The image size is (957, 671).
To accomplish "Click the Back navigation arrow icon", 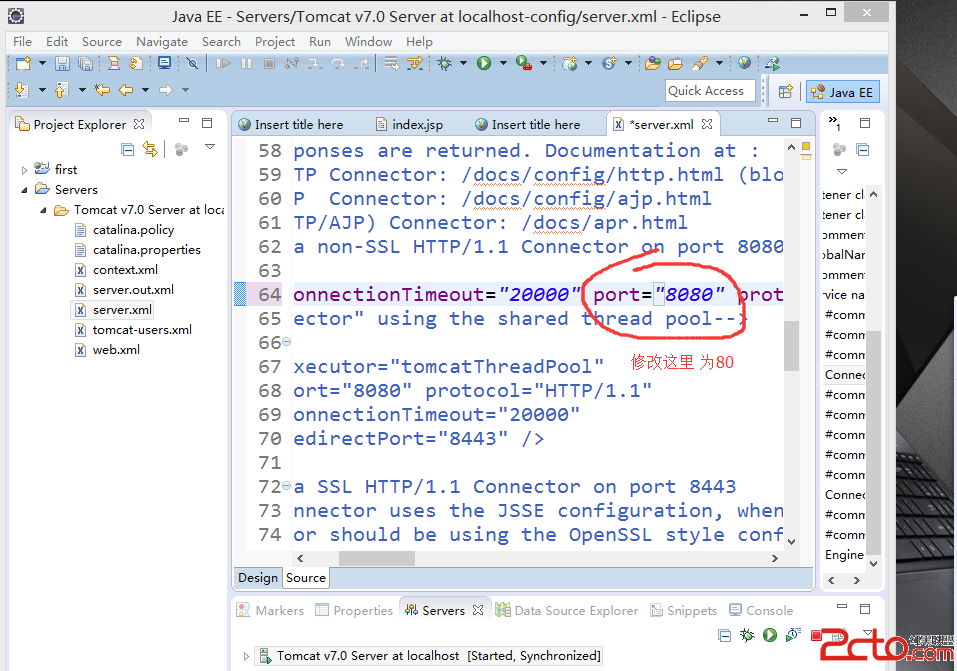I will point(126,90).
